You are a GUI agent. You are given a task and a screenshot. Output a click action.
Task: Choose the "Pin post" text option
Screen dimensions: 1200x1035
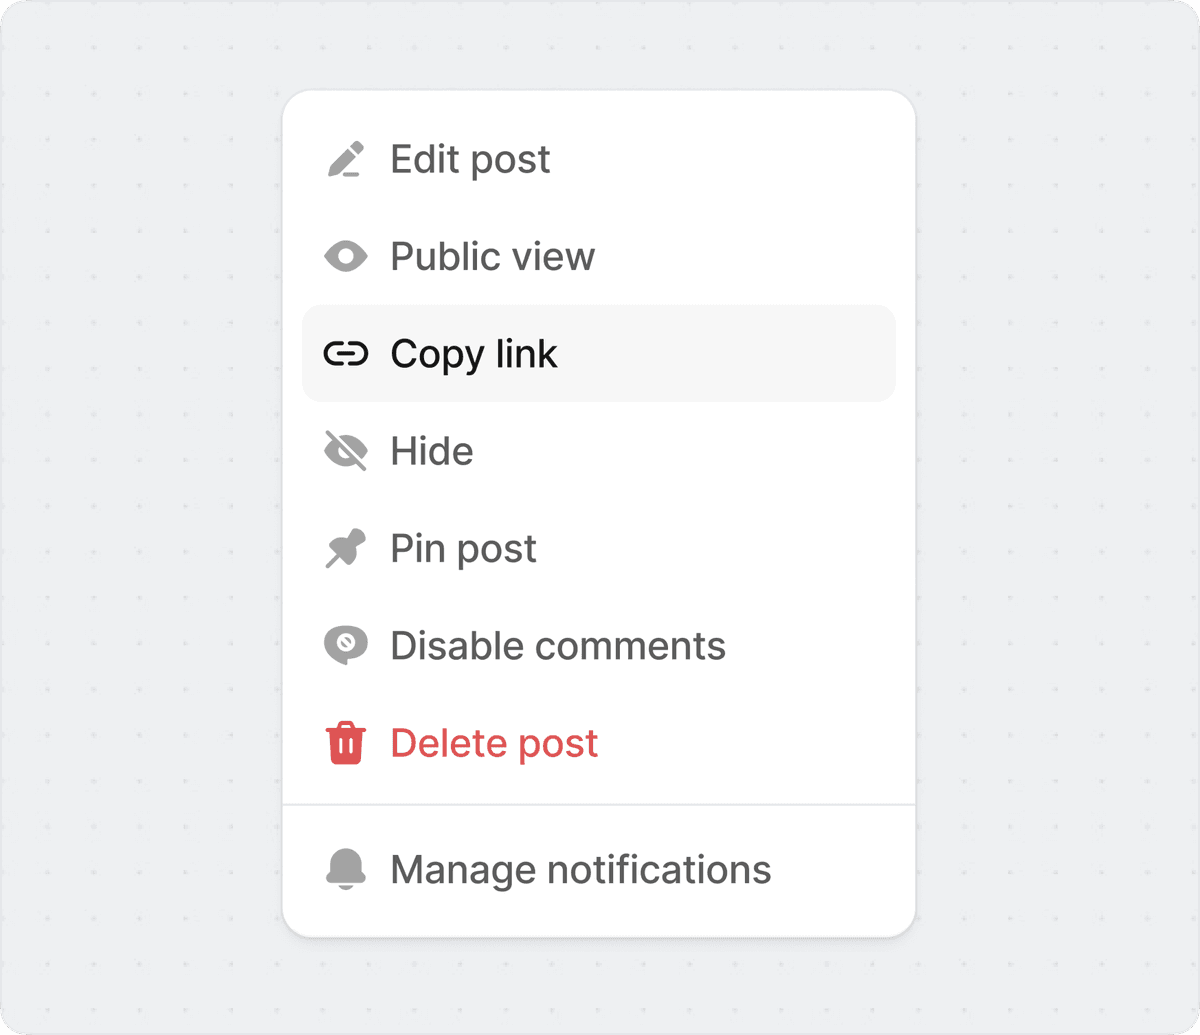[x=463, y=548]
